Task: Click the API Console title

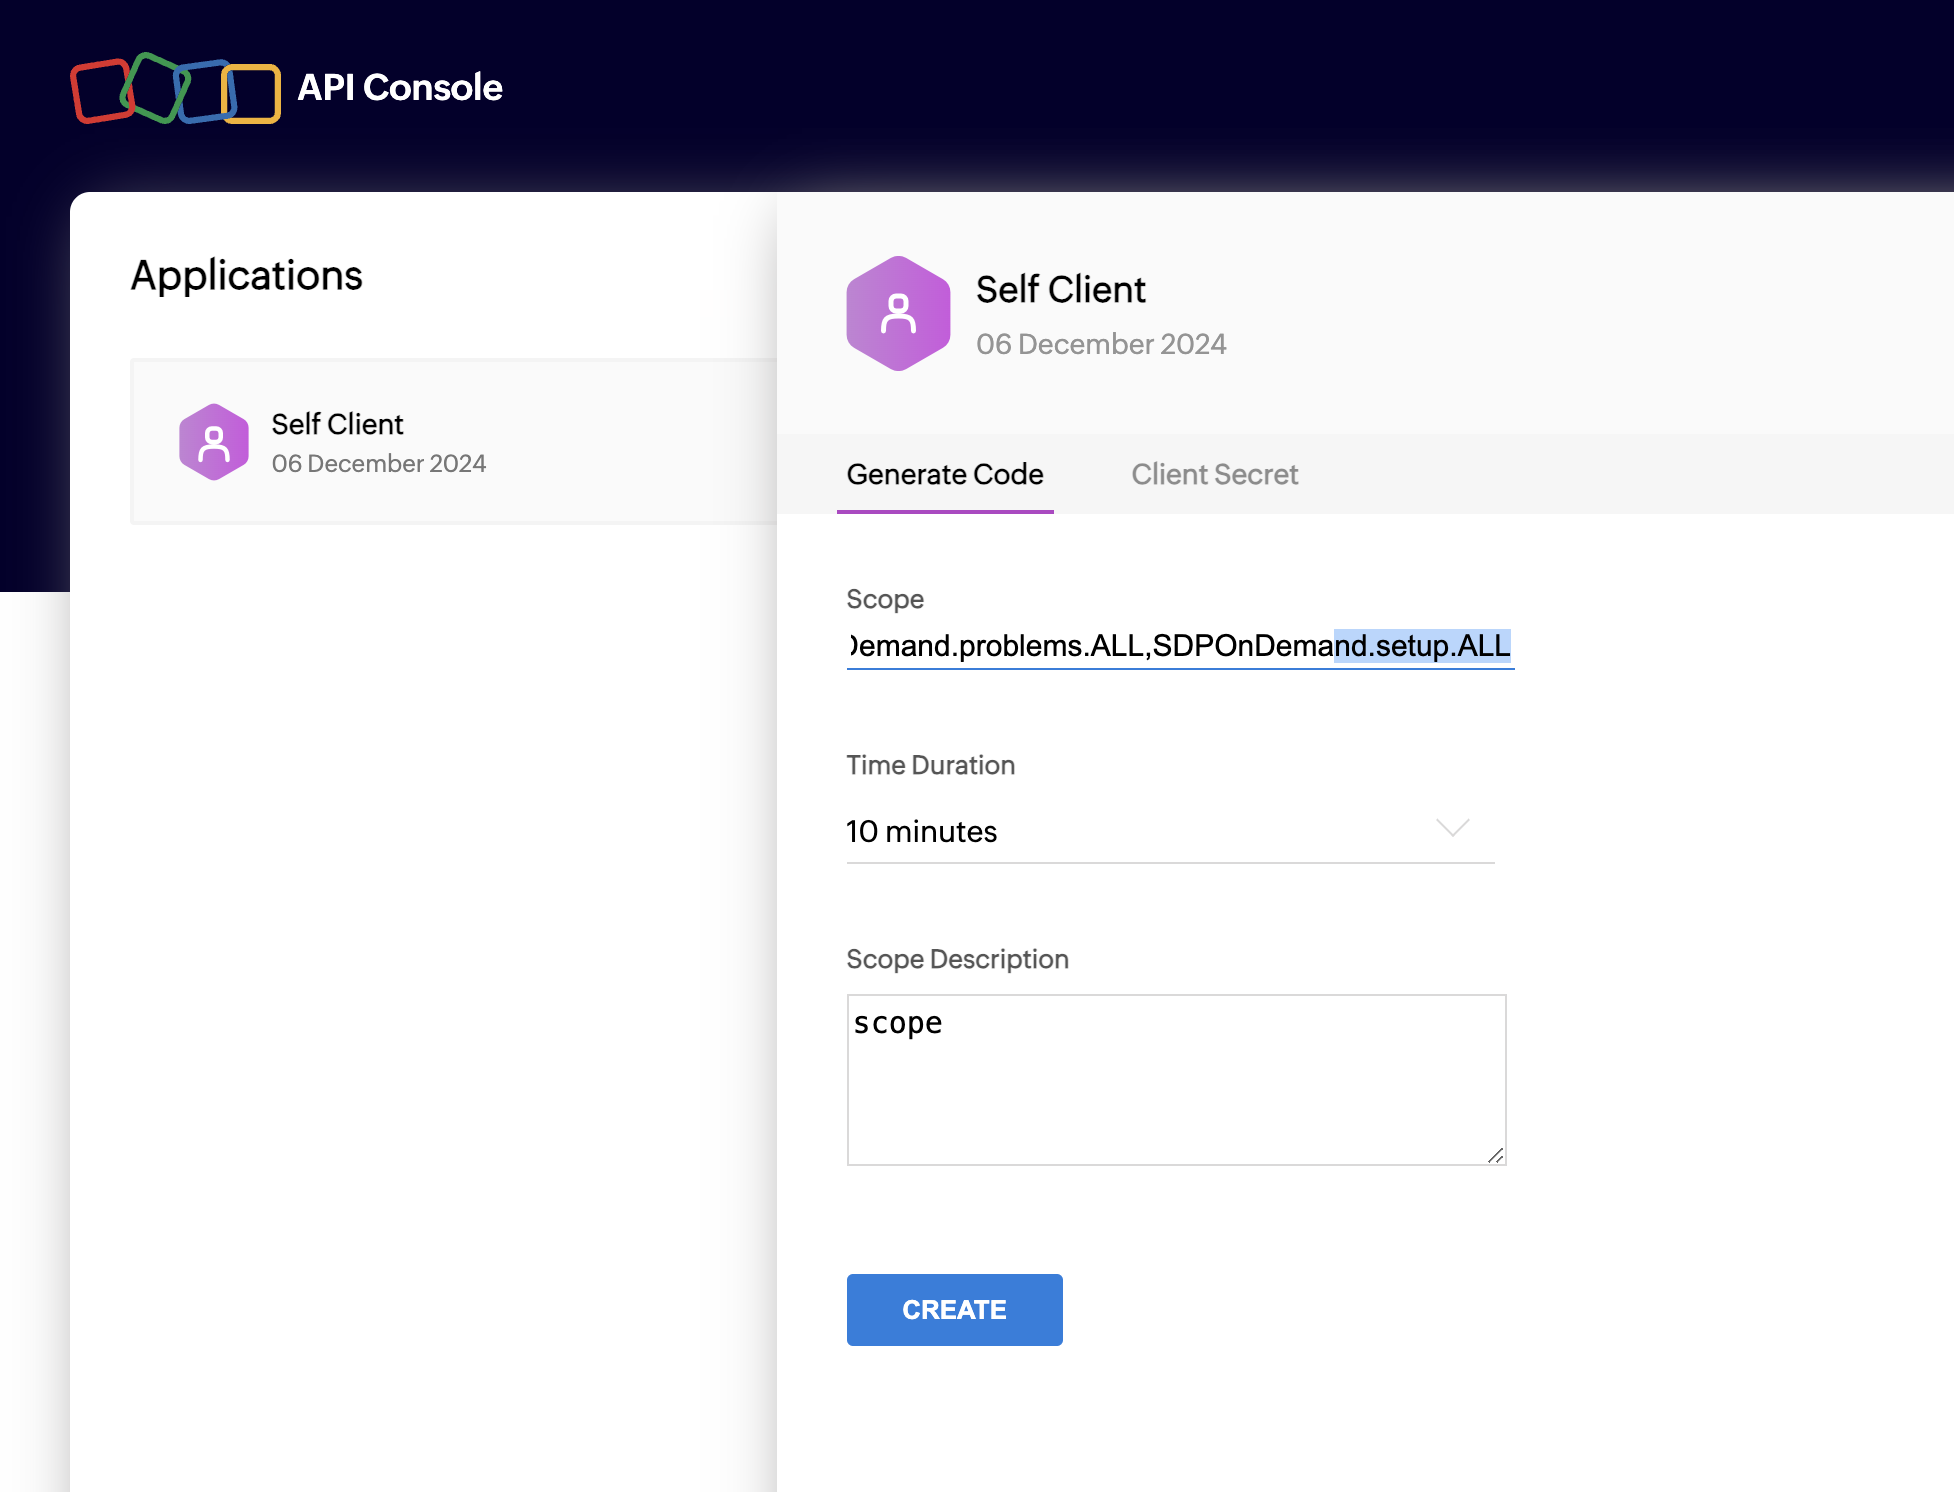Action: (x=400, y=88)
